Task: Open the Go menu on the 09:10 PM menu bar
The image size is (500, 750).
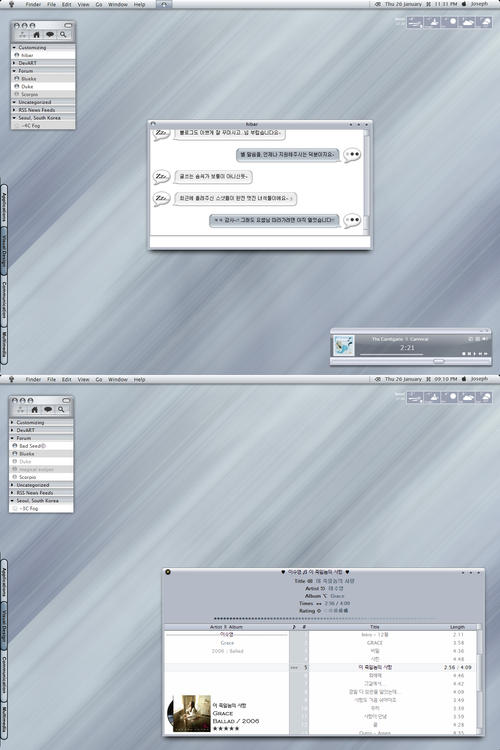Action: pos(99,379)
